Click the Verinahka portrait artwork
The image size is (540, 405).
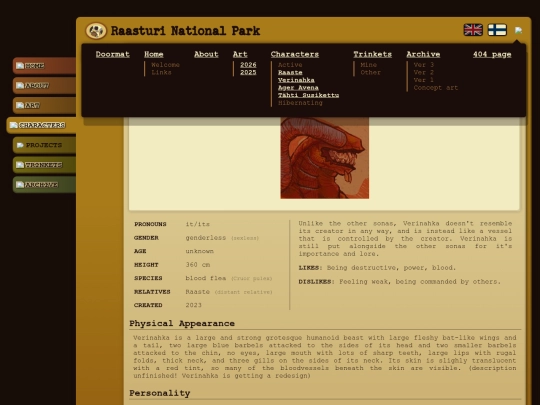tap(325, 158)
